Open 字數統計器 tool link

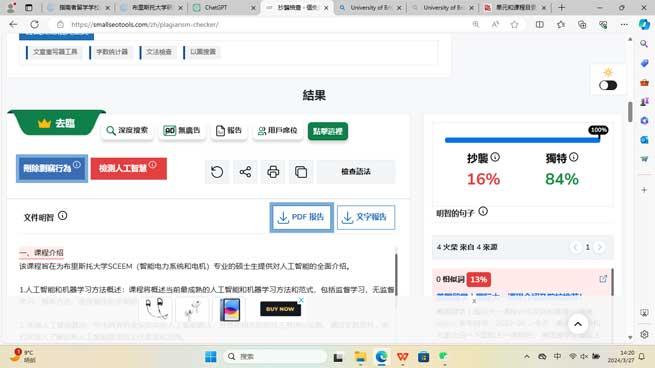coord(112,52)
